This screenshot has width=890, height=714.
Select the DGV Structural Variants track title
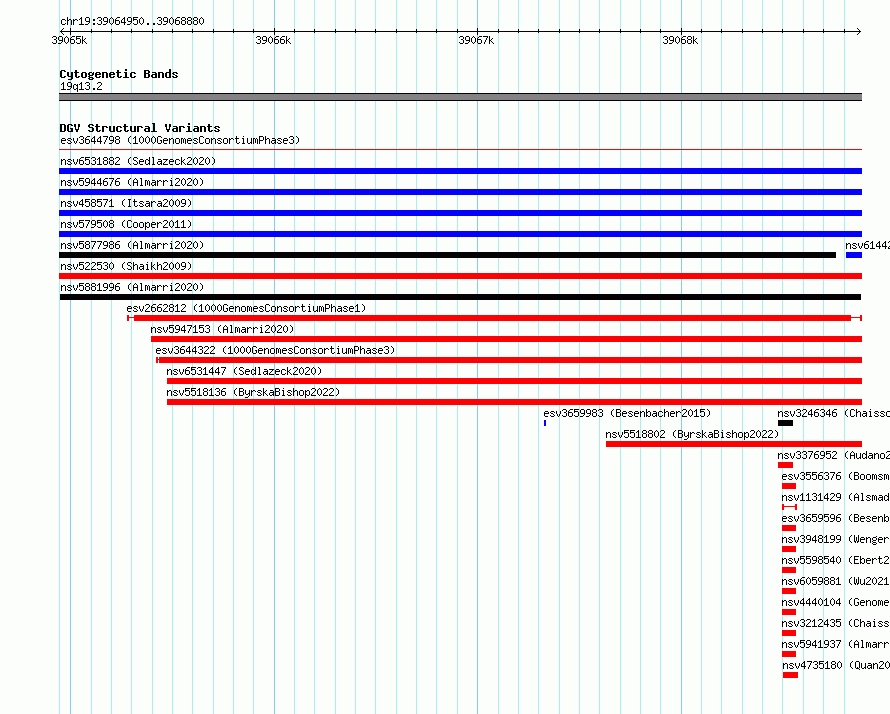coord(140,128)
